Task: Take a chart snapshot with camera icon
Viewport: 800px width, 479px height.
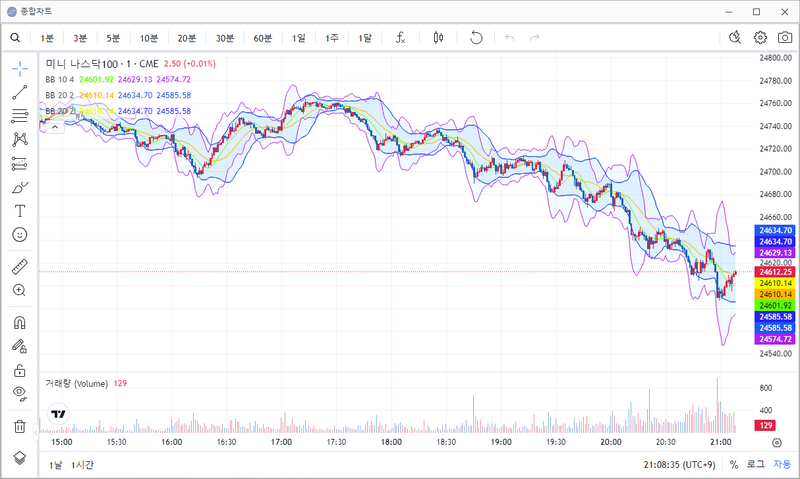Action: click(785, 38)
